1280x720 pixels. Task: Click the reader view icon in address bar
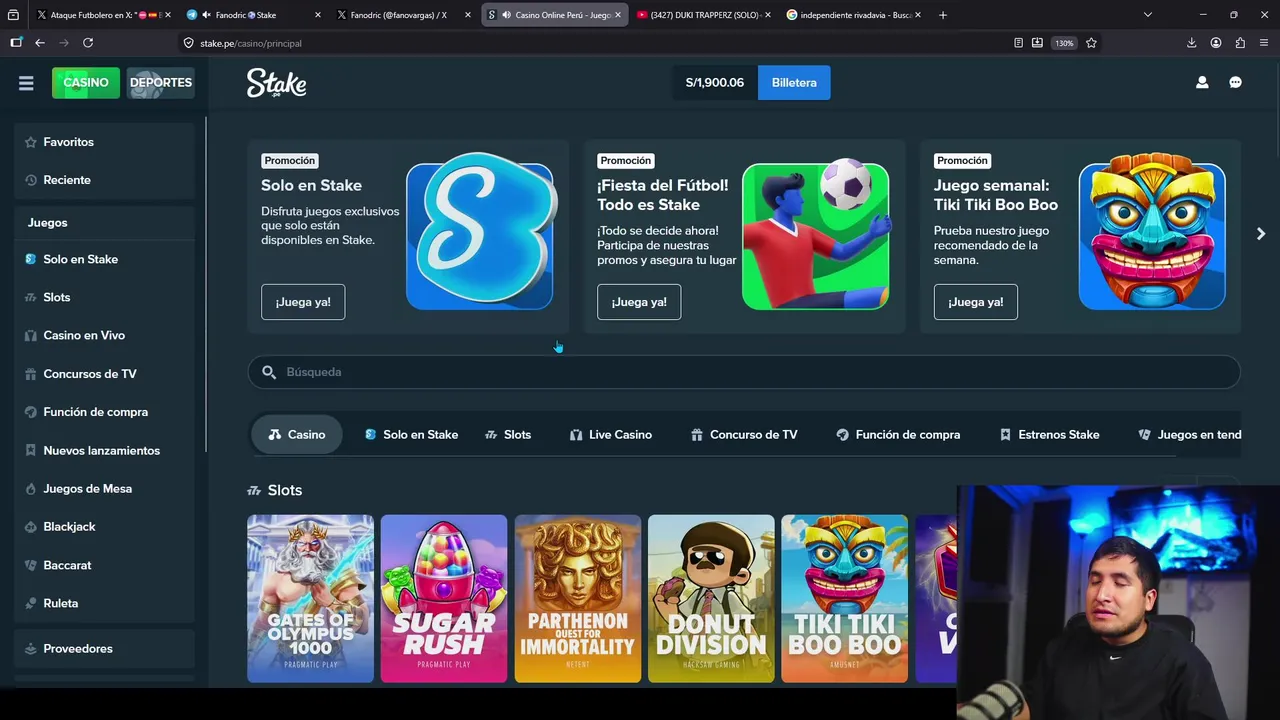tap(1018, 43)
